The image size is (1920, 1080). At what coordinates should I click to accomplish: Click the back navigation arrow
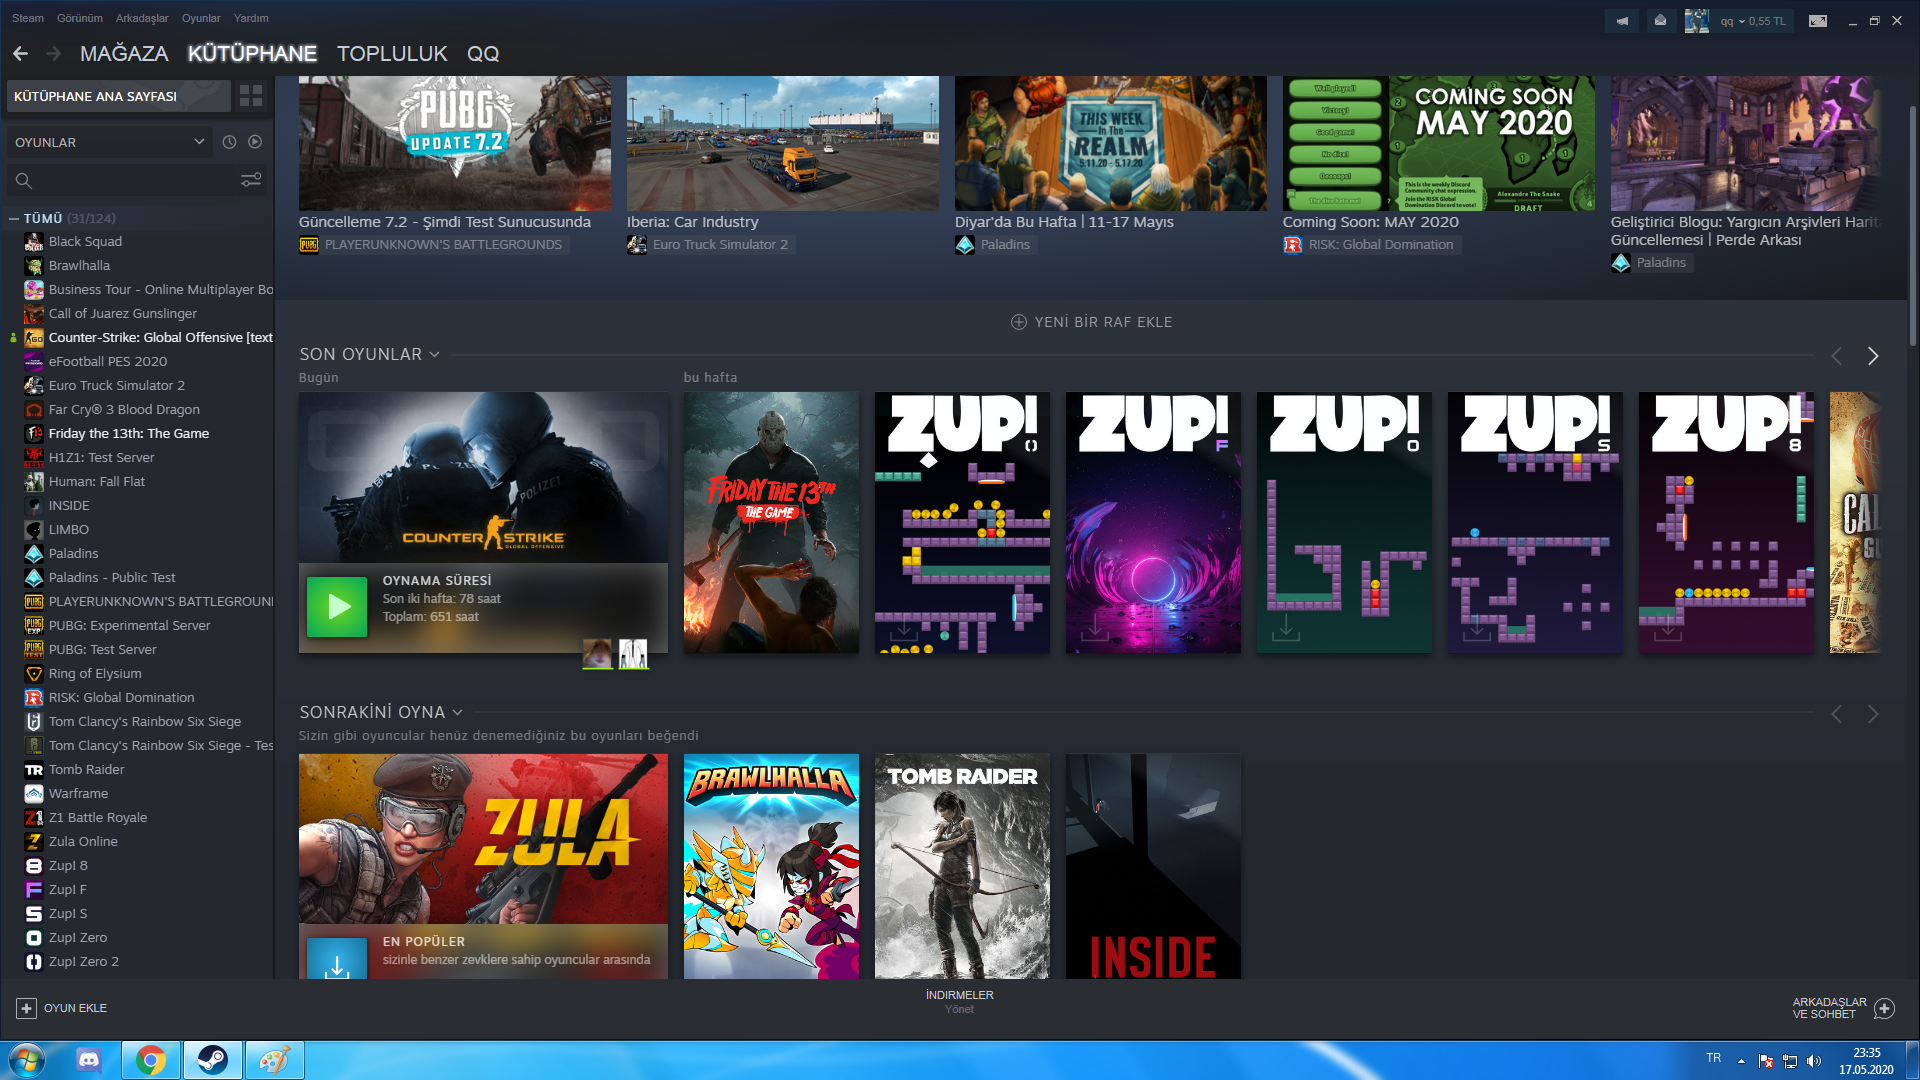pyautogui.click(x=20, y=54)
